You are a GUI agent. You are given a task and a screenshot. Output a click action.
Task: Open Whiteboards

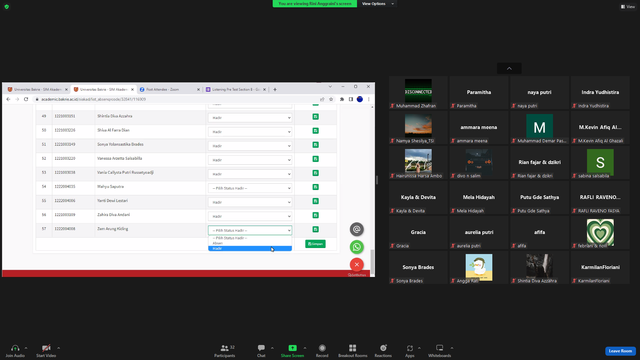(x=440, y=350)
